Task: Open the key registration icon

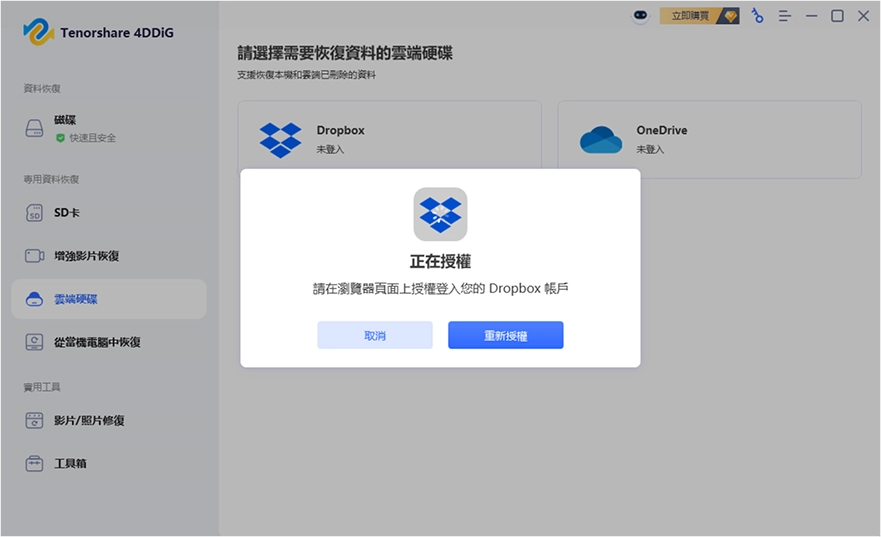Action: click(758, 16)
